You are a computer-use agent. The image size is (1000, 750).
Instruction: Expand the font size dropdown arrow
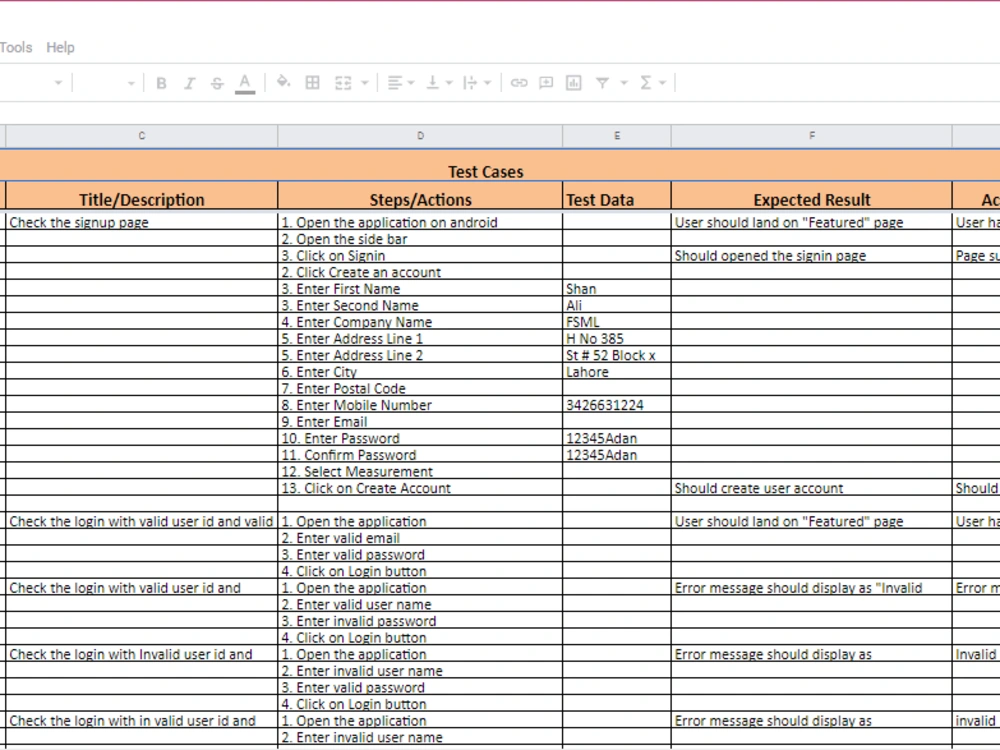[x=131, y=83]
